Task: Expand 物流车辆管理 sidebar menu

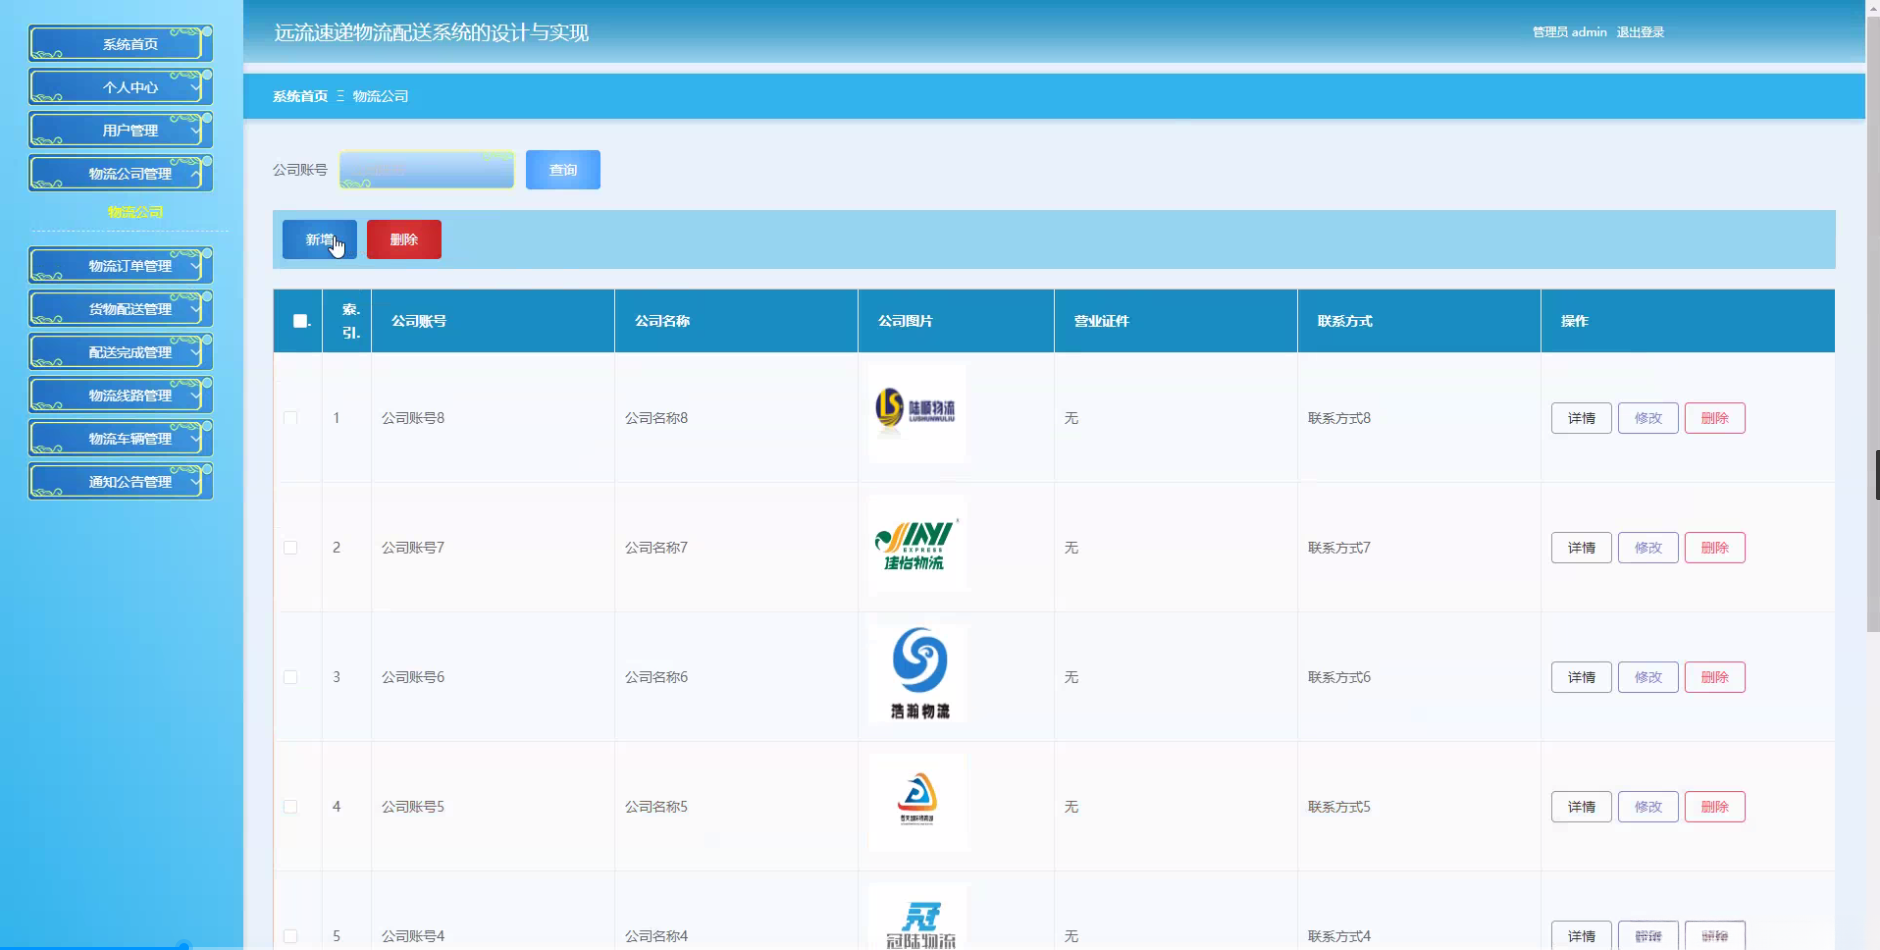Action: click(121, 438)
